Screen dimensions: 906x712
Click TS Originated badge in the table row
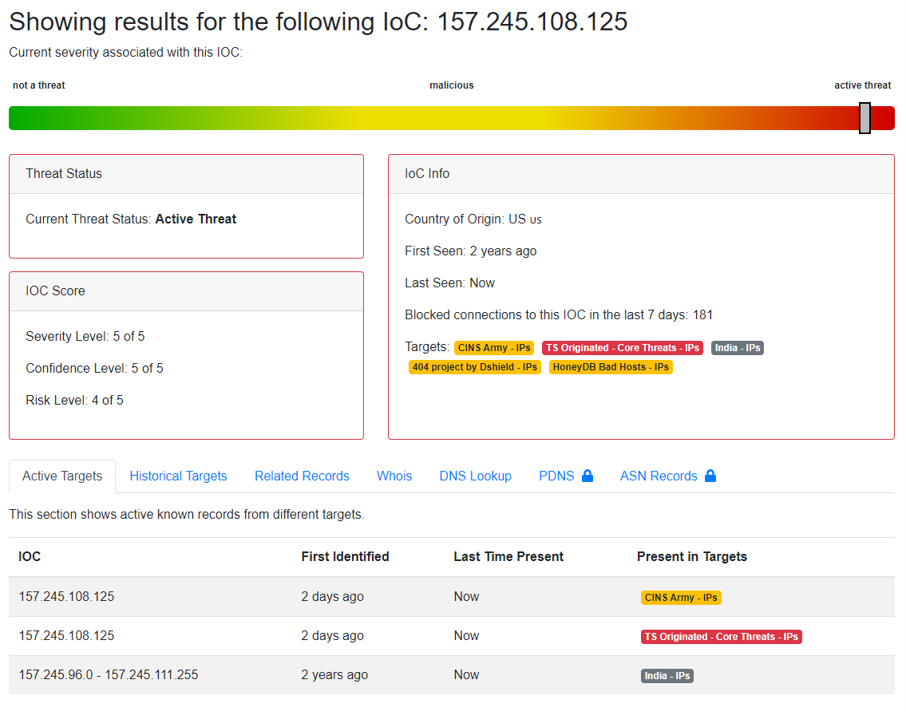click(x=721, y=637)
